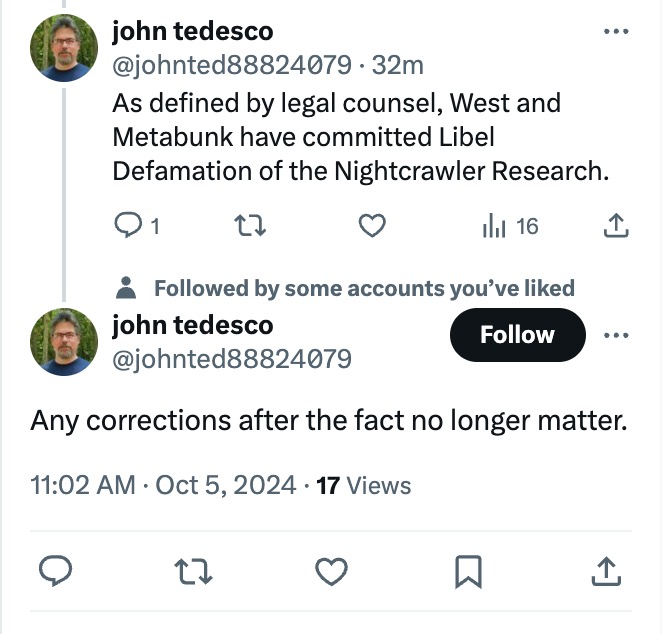Repost the main tweet
This screenshot has height=634, width=662.
189,571
